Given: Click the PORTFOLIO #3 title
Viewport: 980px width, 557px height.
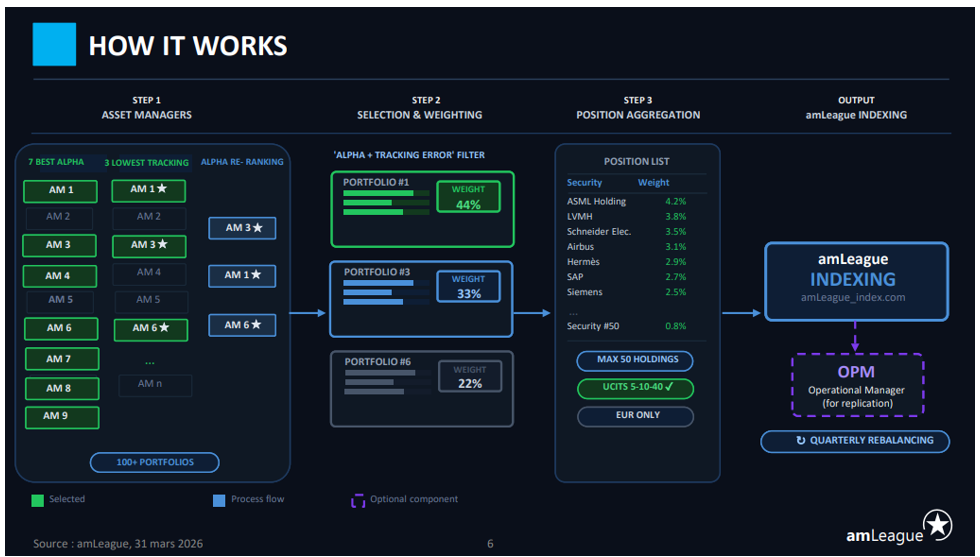Looking at the screenshot, I should 377,272.
